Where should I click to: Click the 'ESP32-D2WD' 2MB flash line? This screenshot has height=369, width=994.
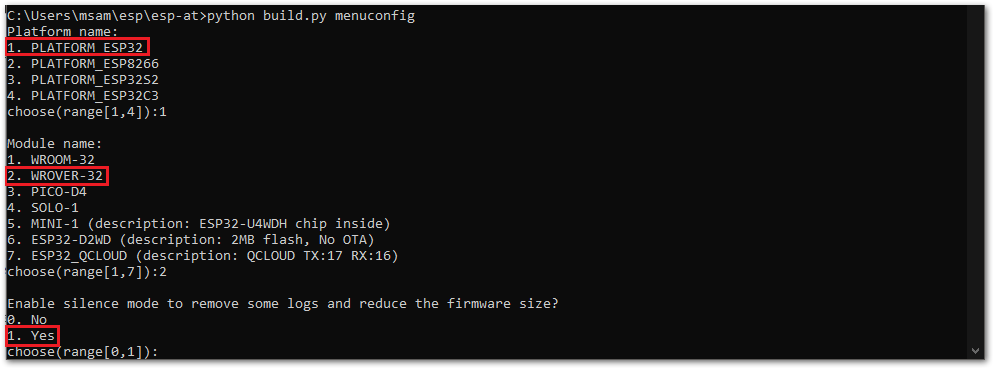(x=191, y=240)
